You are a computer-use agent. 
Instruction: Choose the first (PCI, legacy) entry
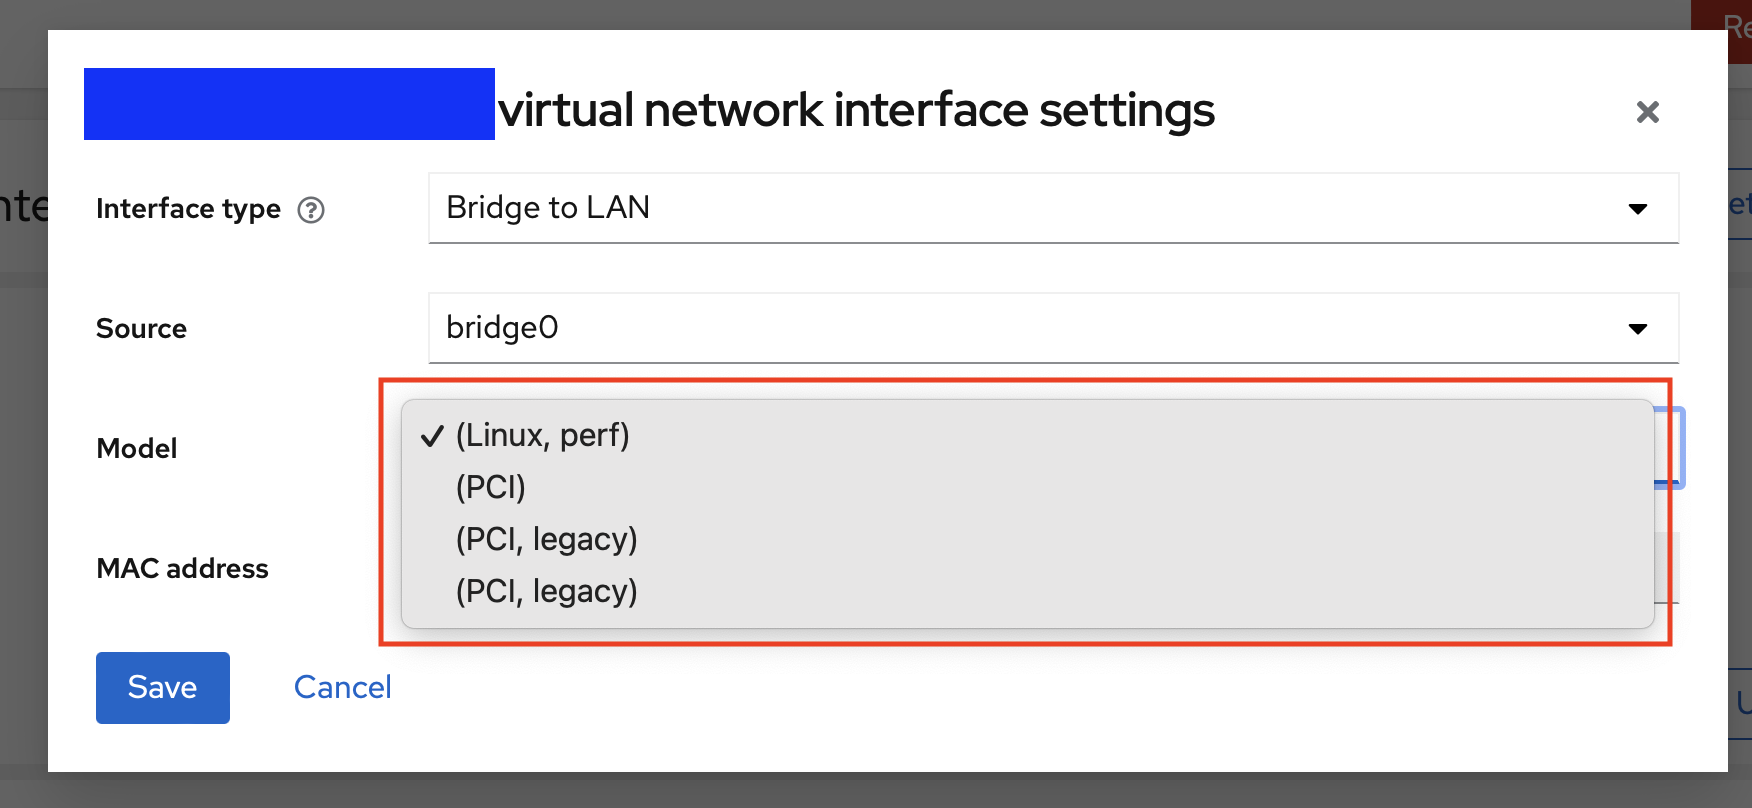(546, 538)
